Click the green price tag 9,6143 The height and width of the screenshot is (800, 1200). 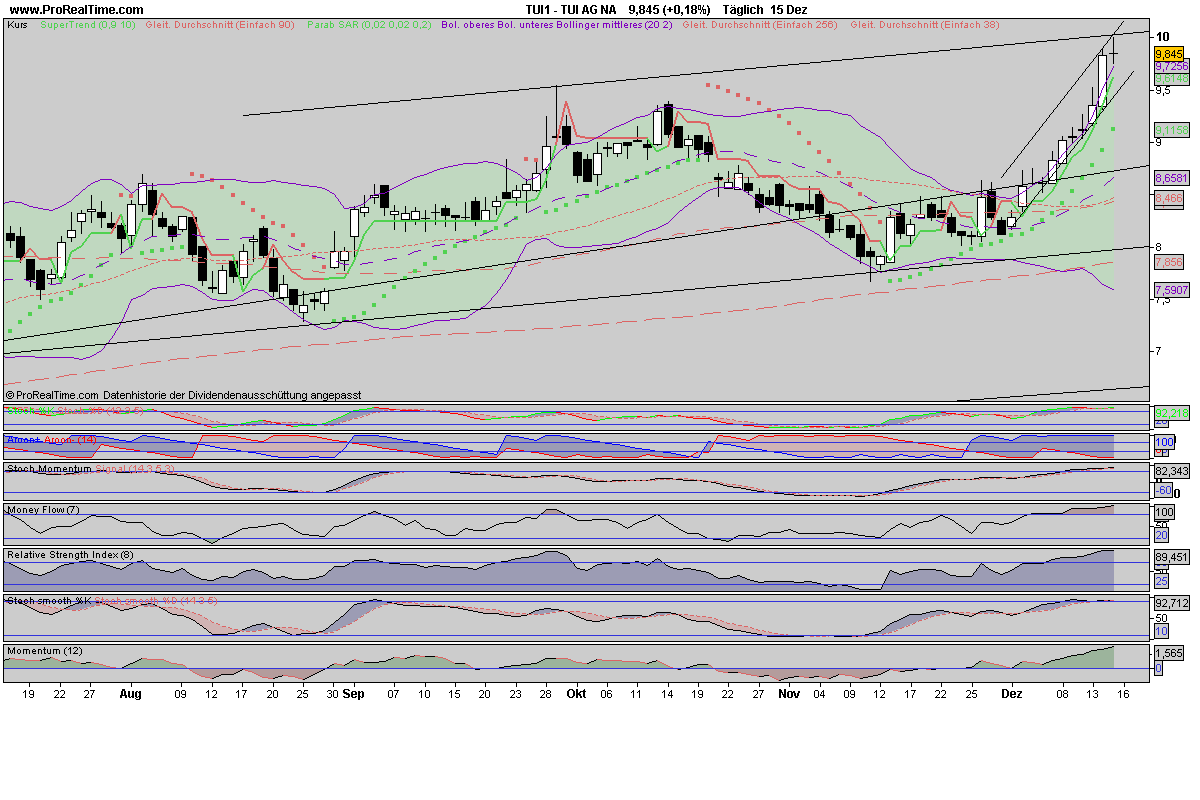click(x=1171, y=78)
